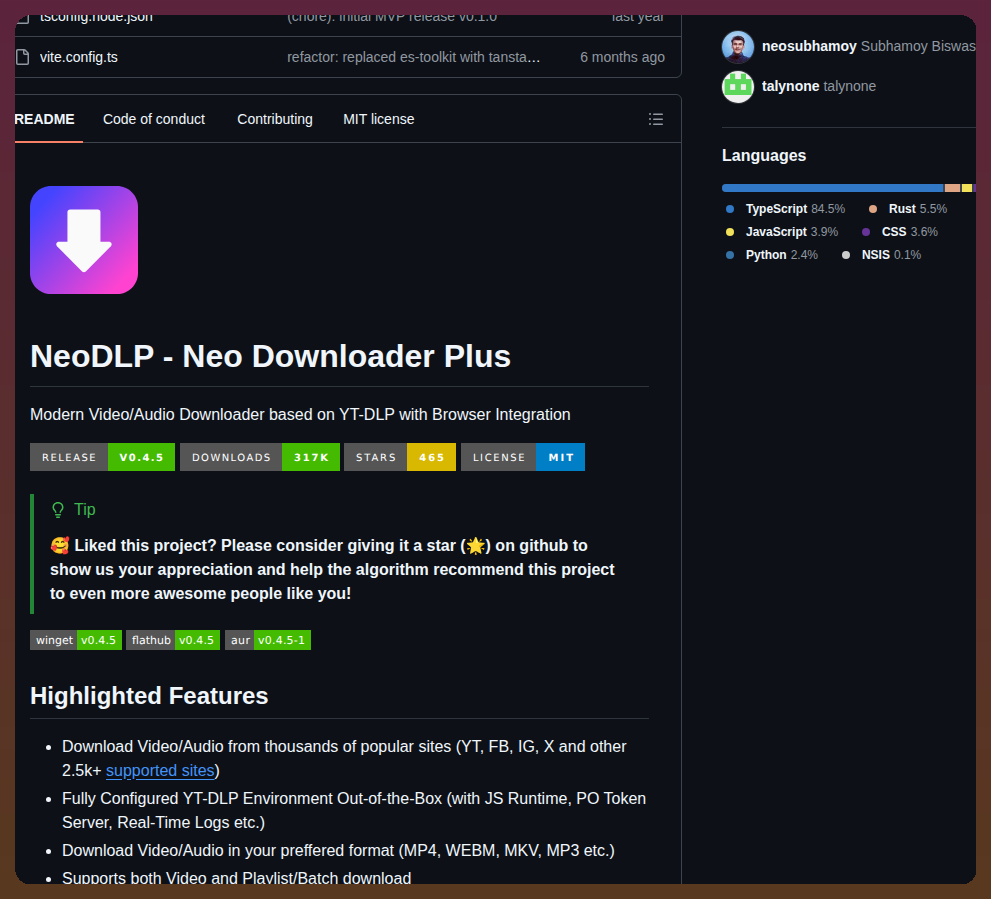Click the vite.config.ts file icon
Viewport: 991px width, 899px height.
[23, 57]
